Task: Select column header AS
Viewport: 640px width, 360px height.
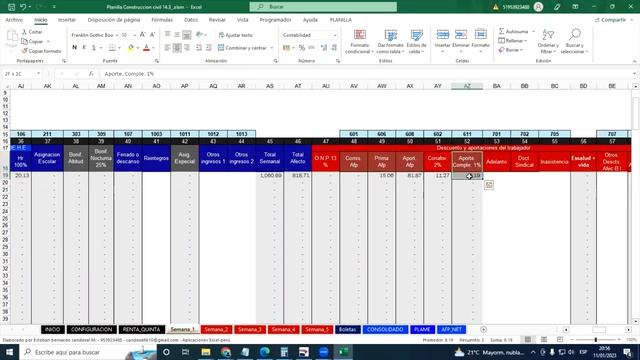Action: pos(269,86)
